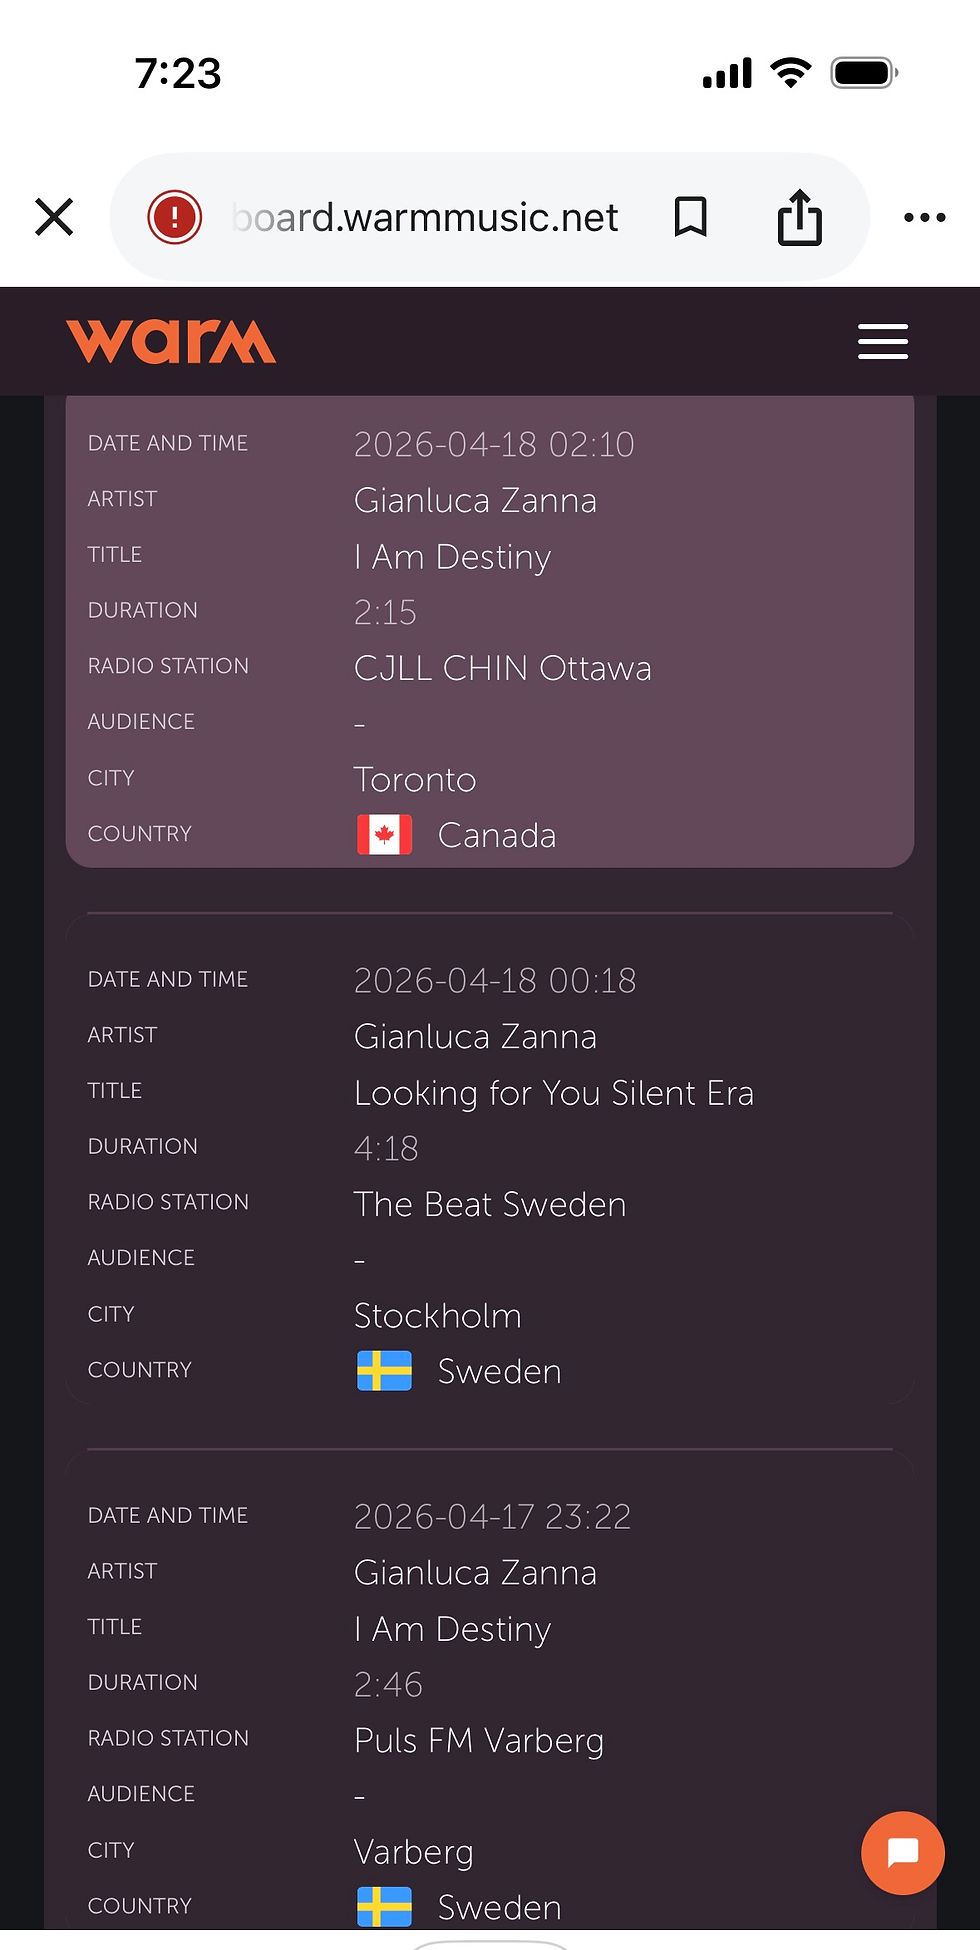Bookmark this page
The width and height of the screenshot is (980, 1950).
(690, 217)
